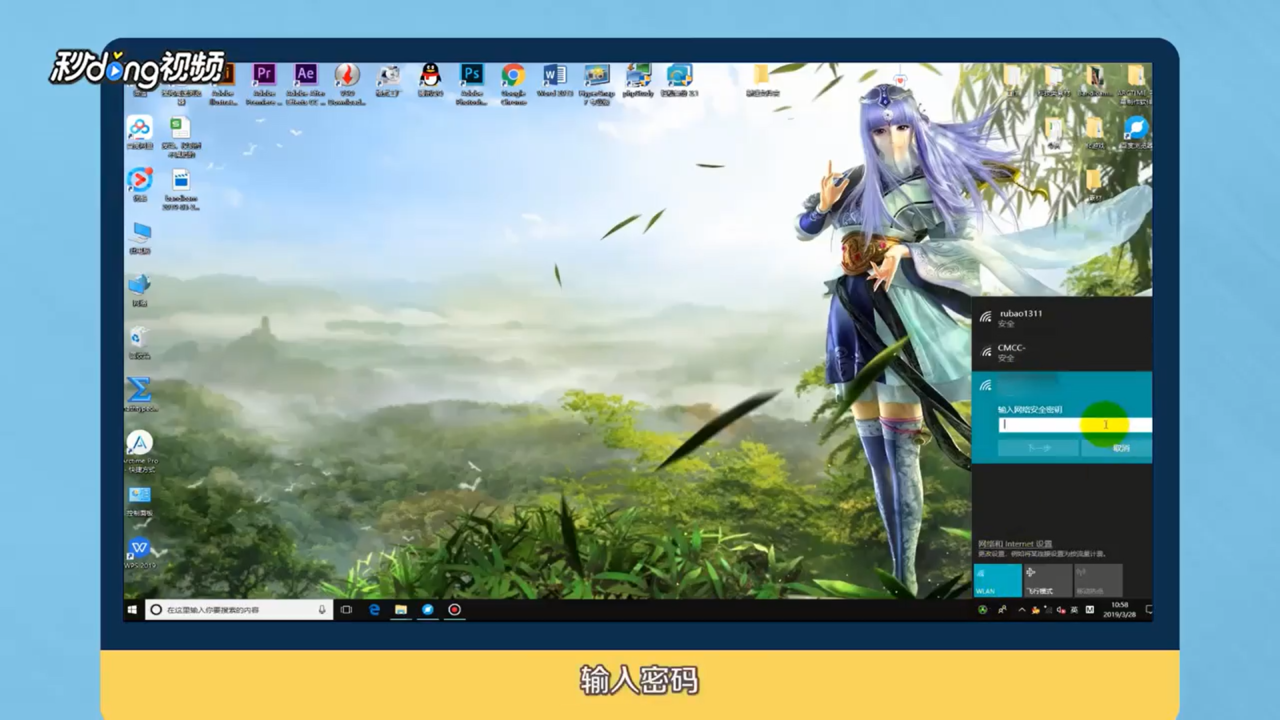
Task: Open the blue bird app top-right desktop icon
Action: (x=1135, y=132)
